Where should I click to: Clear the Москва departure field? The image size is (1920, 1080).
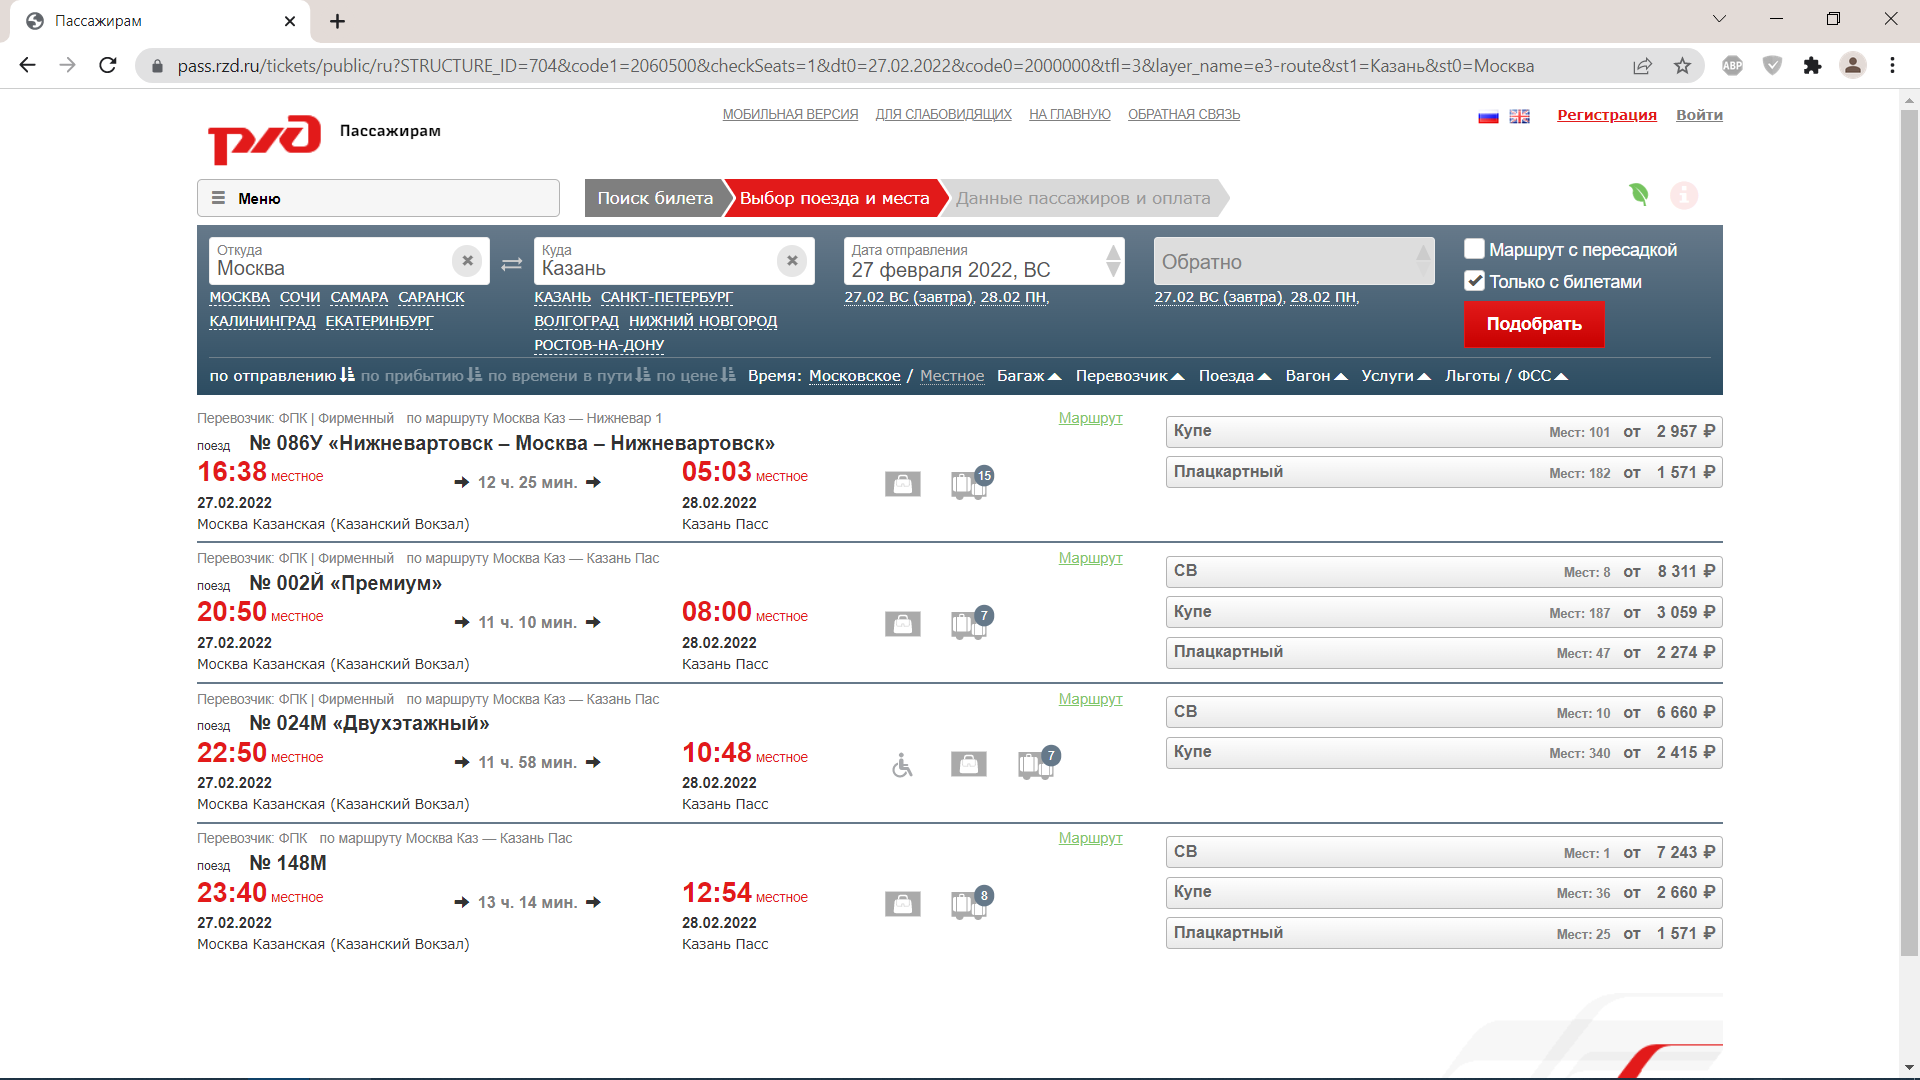pyautogui.click(x=467, y=261)
